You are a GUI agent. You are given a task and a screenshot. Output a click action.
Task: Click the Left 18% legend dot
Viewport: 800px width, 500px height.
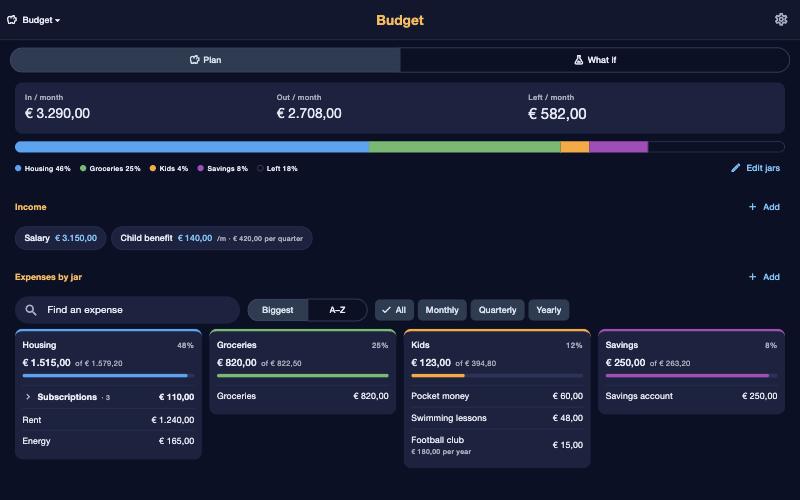point(260,168)
